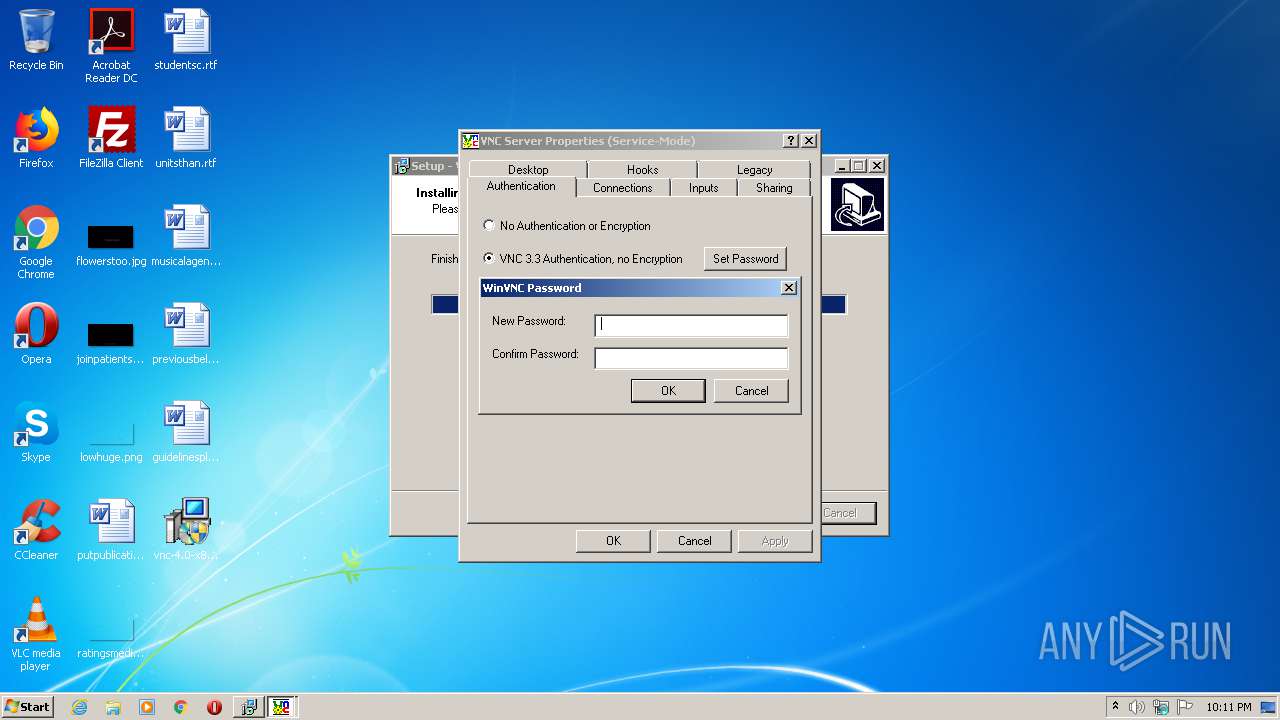
Task: Open the Recycle Bin desktop icon
Action: coord(36,40)
